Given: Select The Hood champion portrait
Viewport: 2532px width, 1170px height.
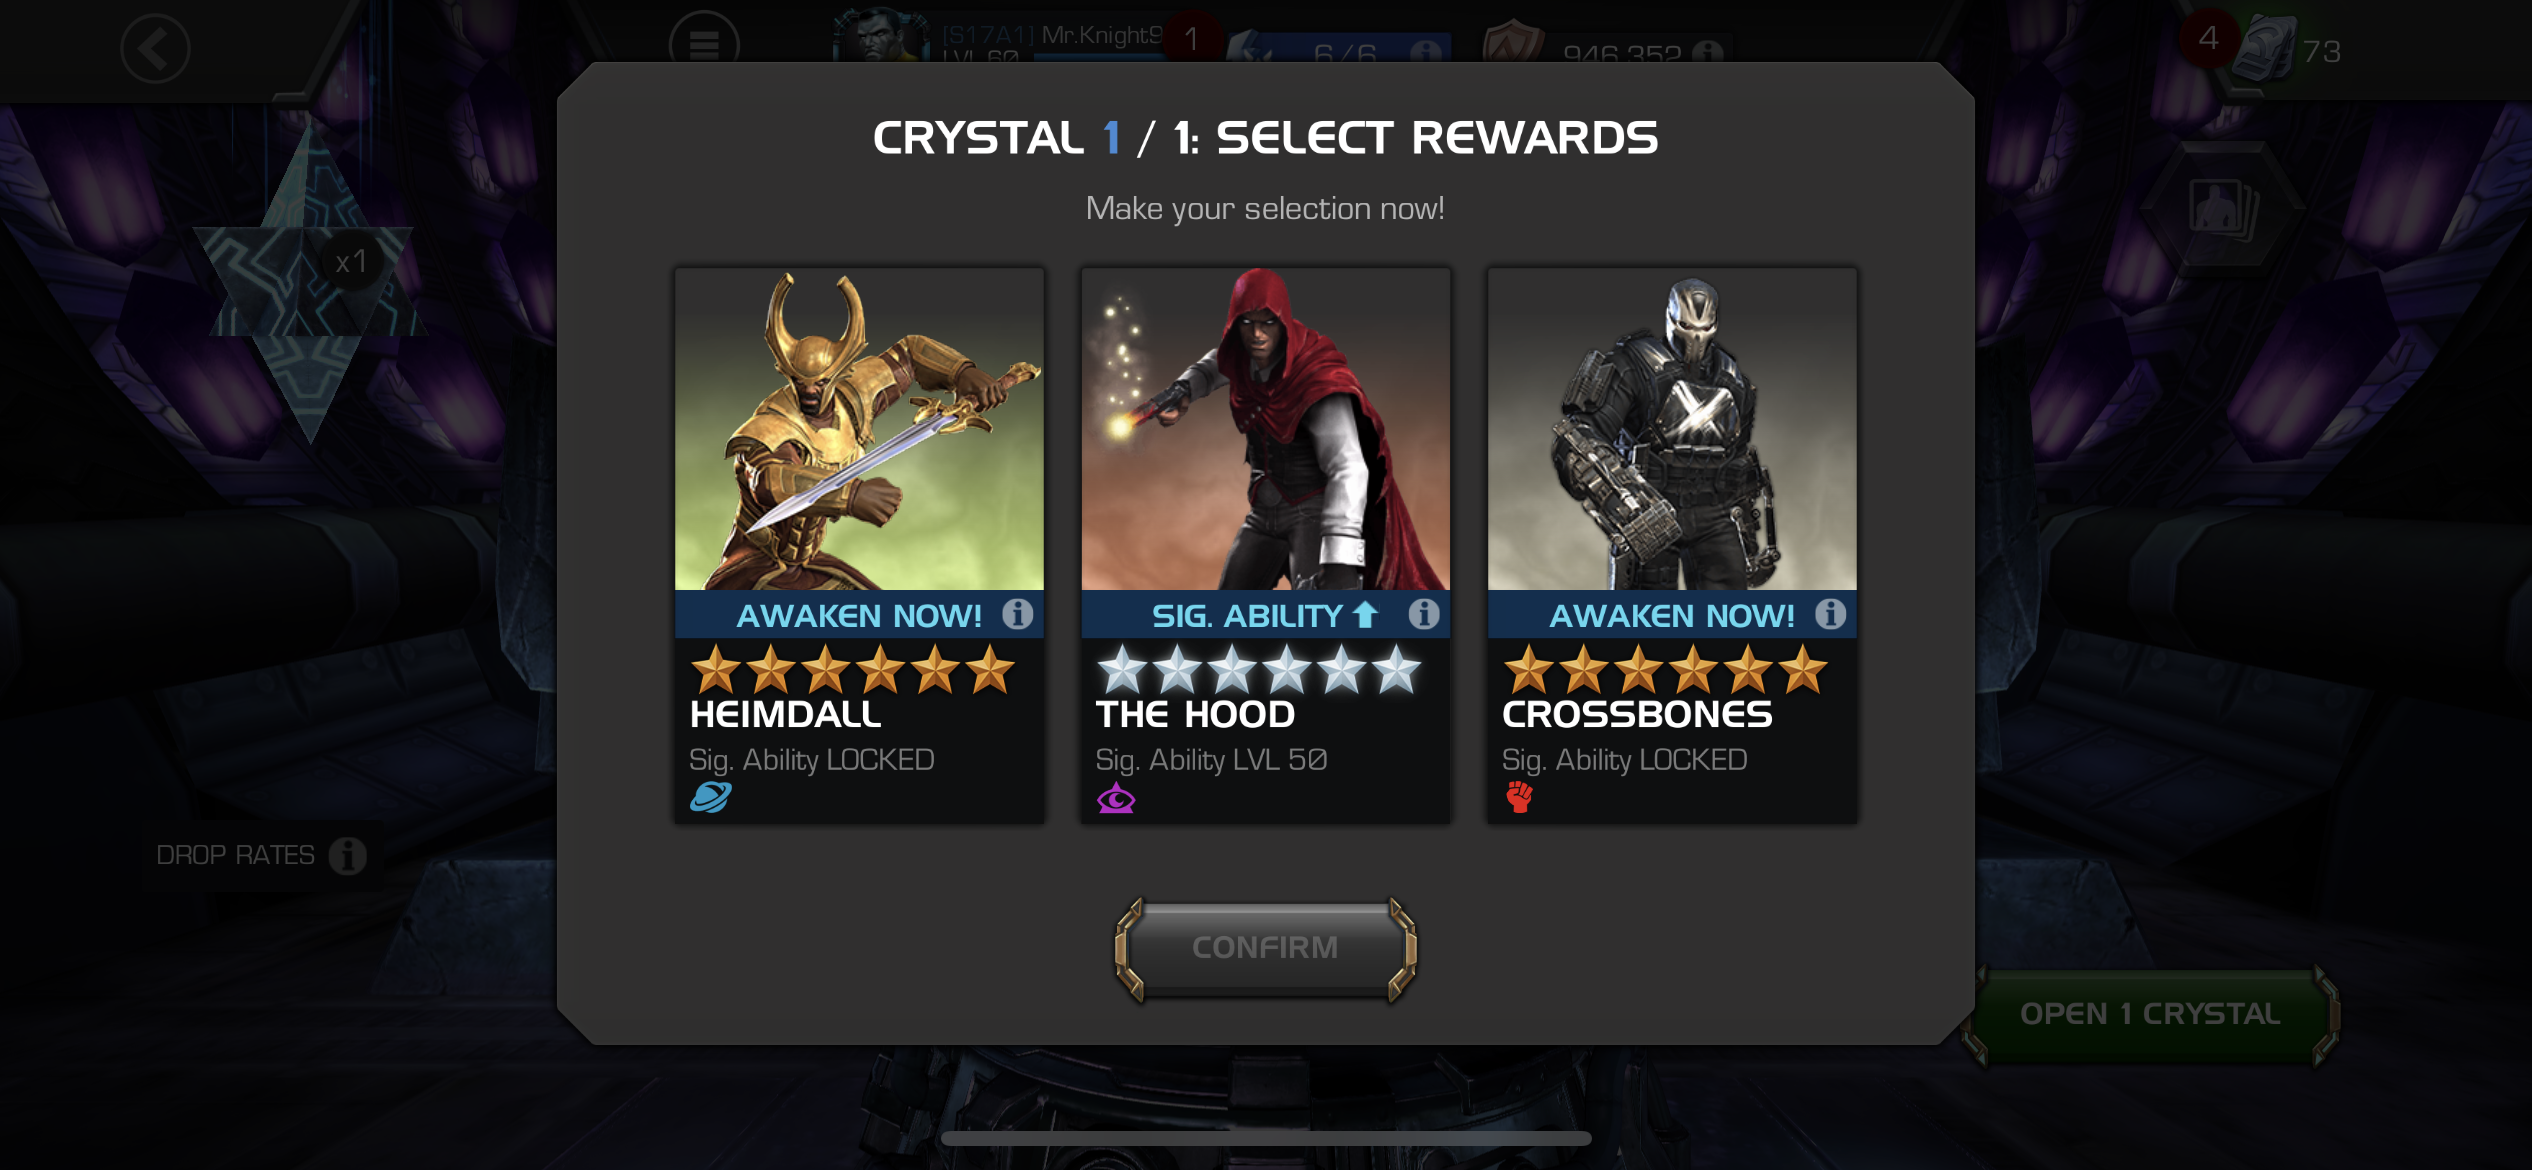Looking at the screenshot, I should (x=1265, y=429).
